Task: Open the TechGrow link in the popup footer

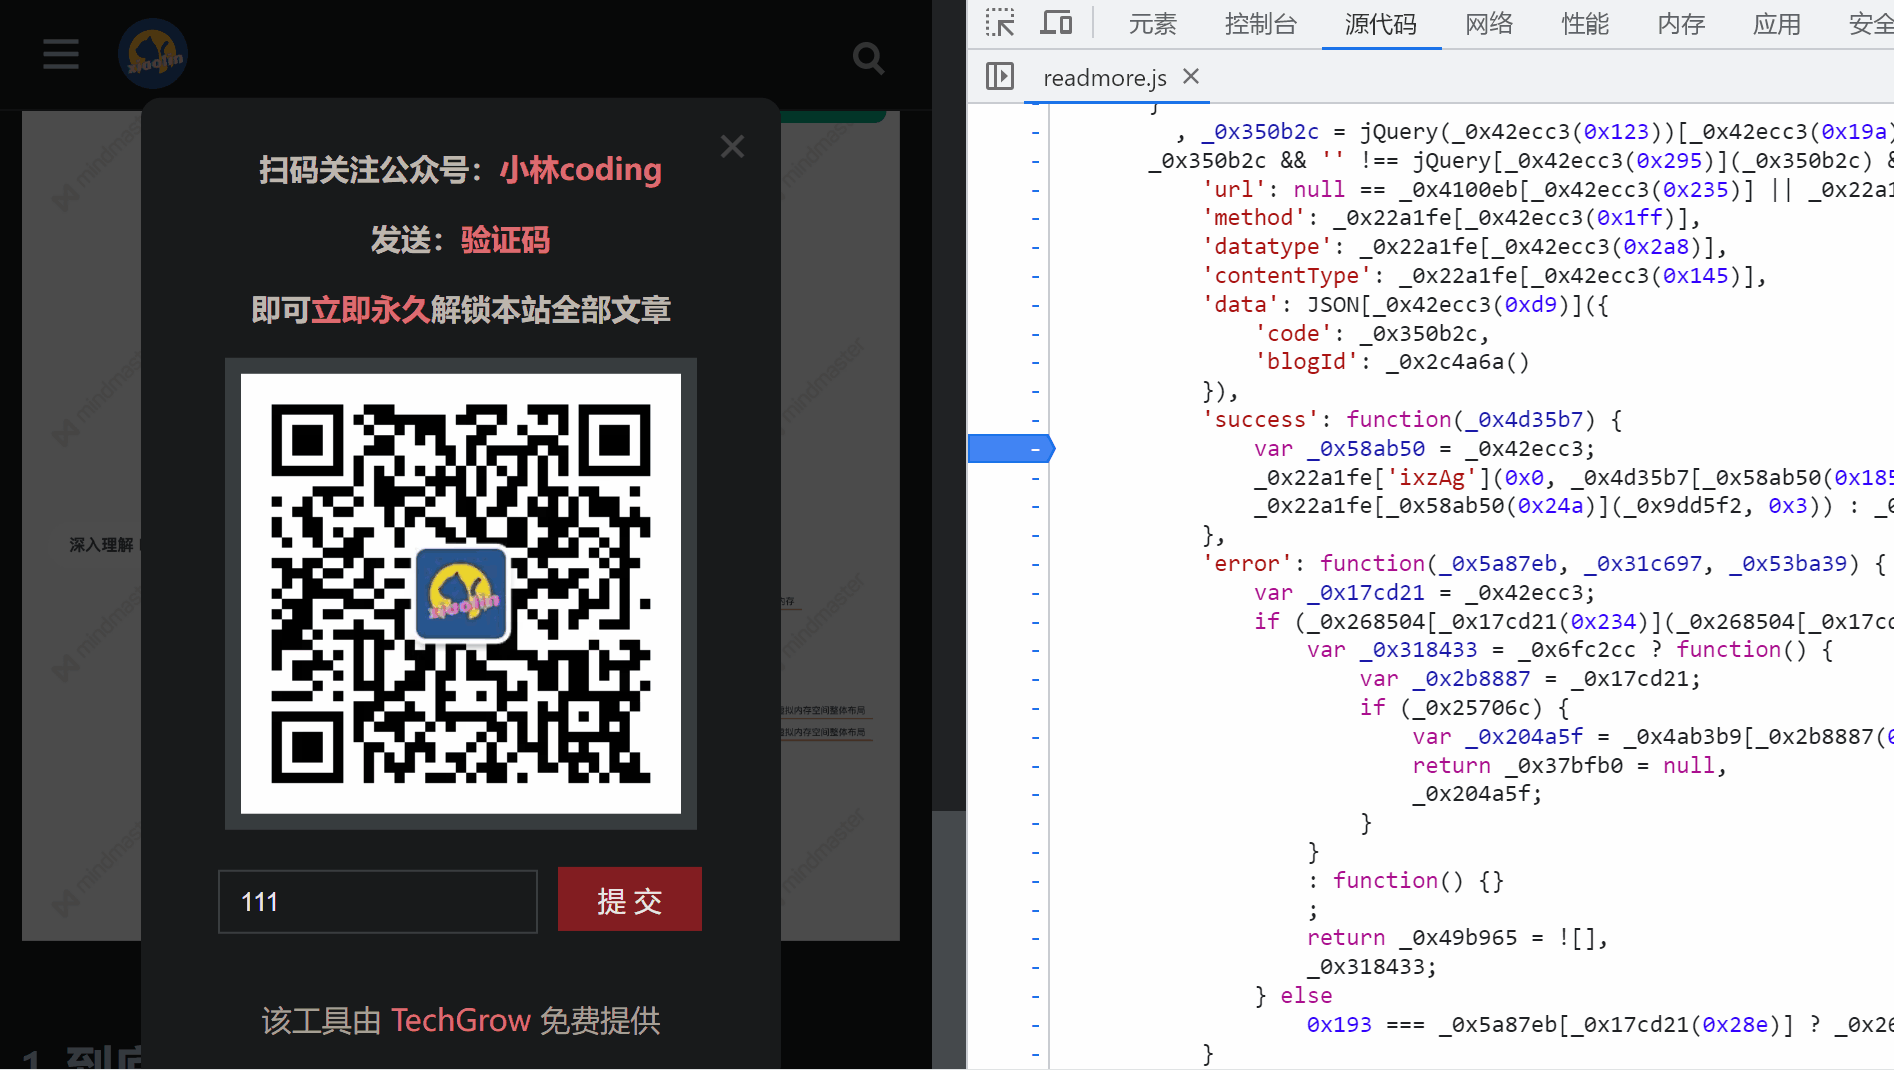Action: point(461,1020)
